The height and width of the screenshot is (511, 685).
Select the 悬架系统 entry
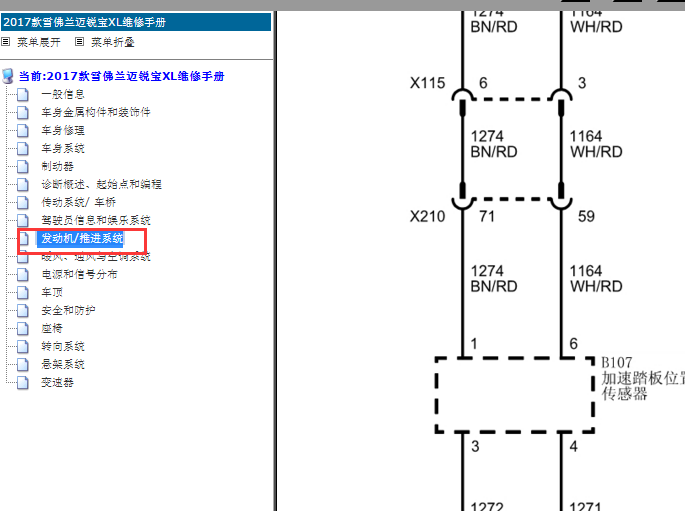63,364
